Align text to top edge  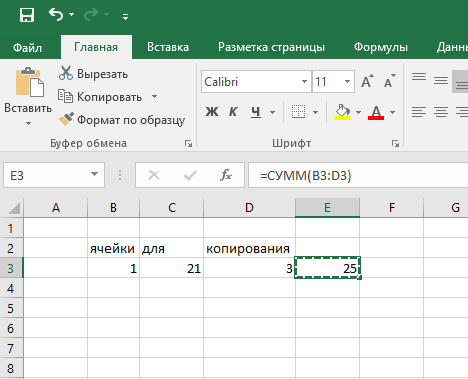pos(419,77)
